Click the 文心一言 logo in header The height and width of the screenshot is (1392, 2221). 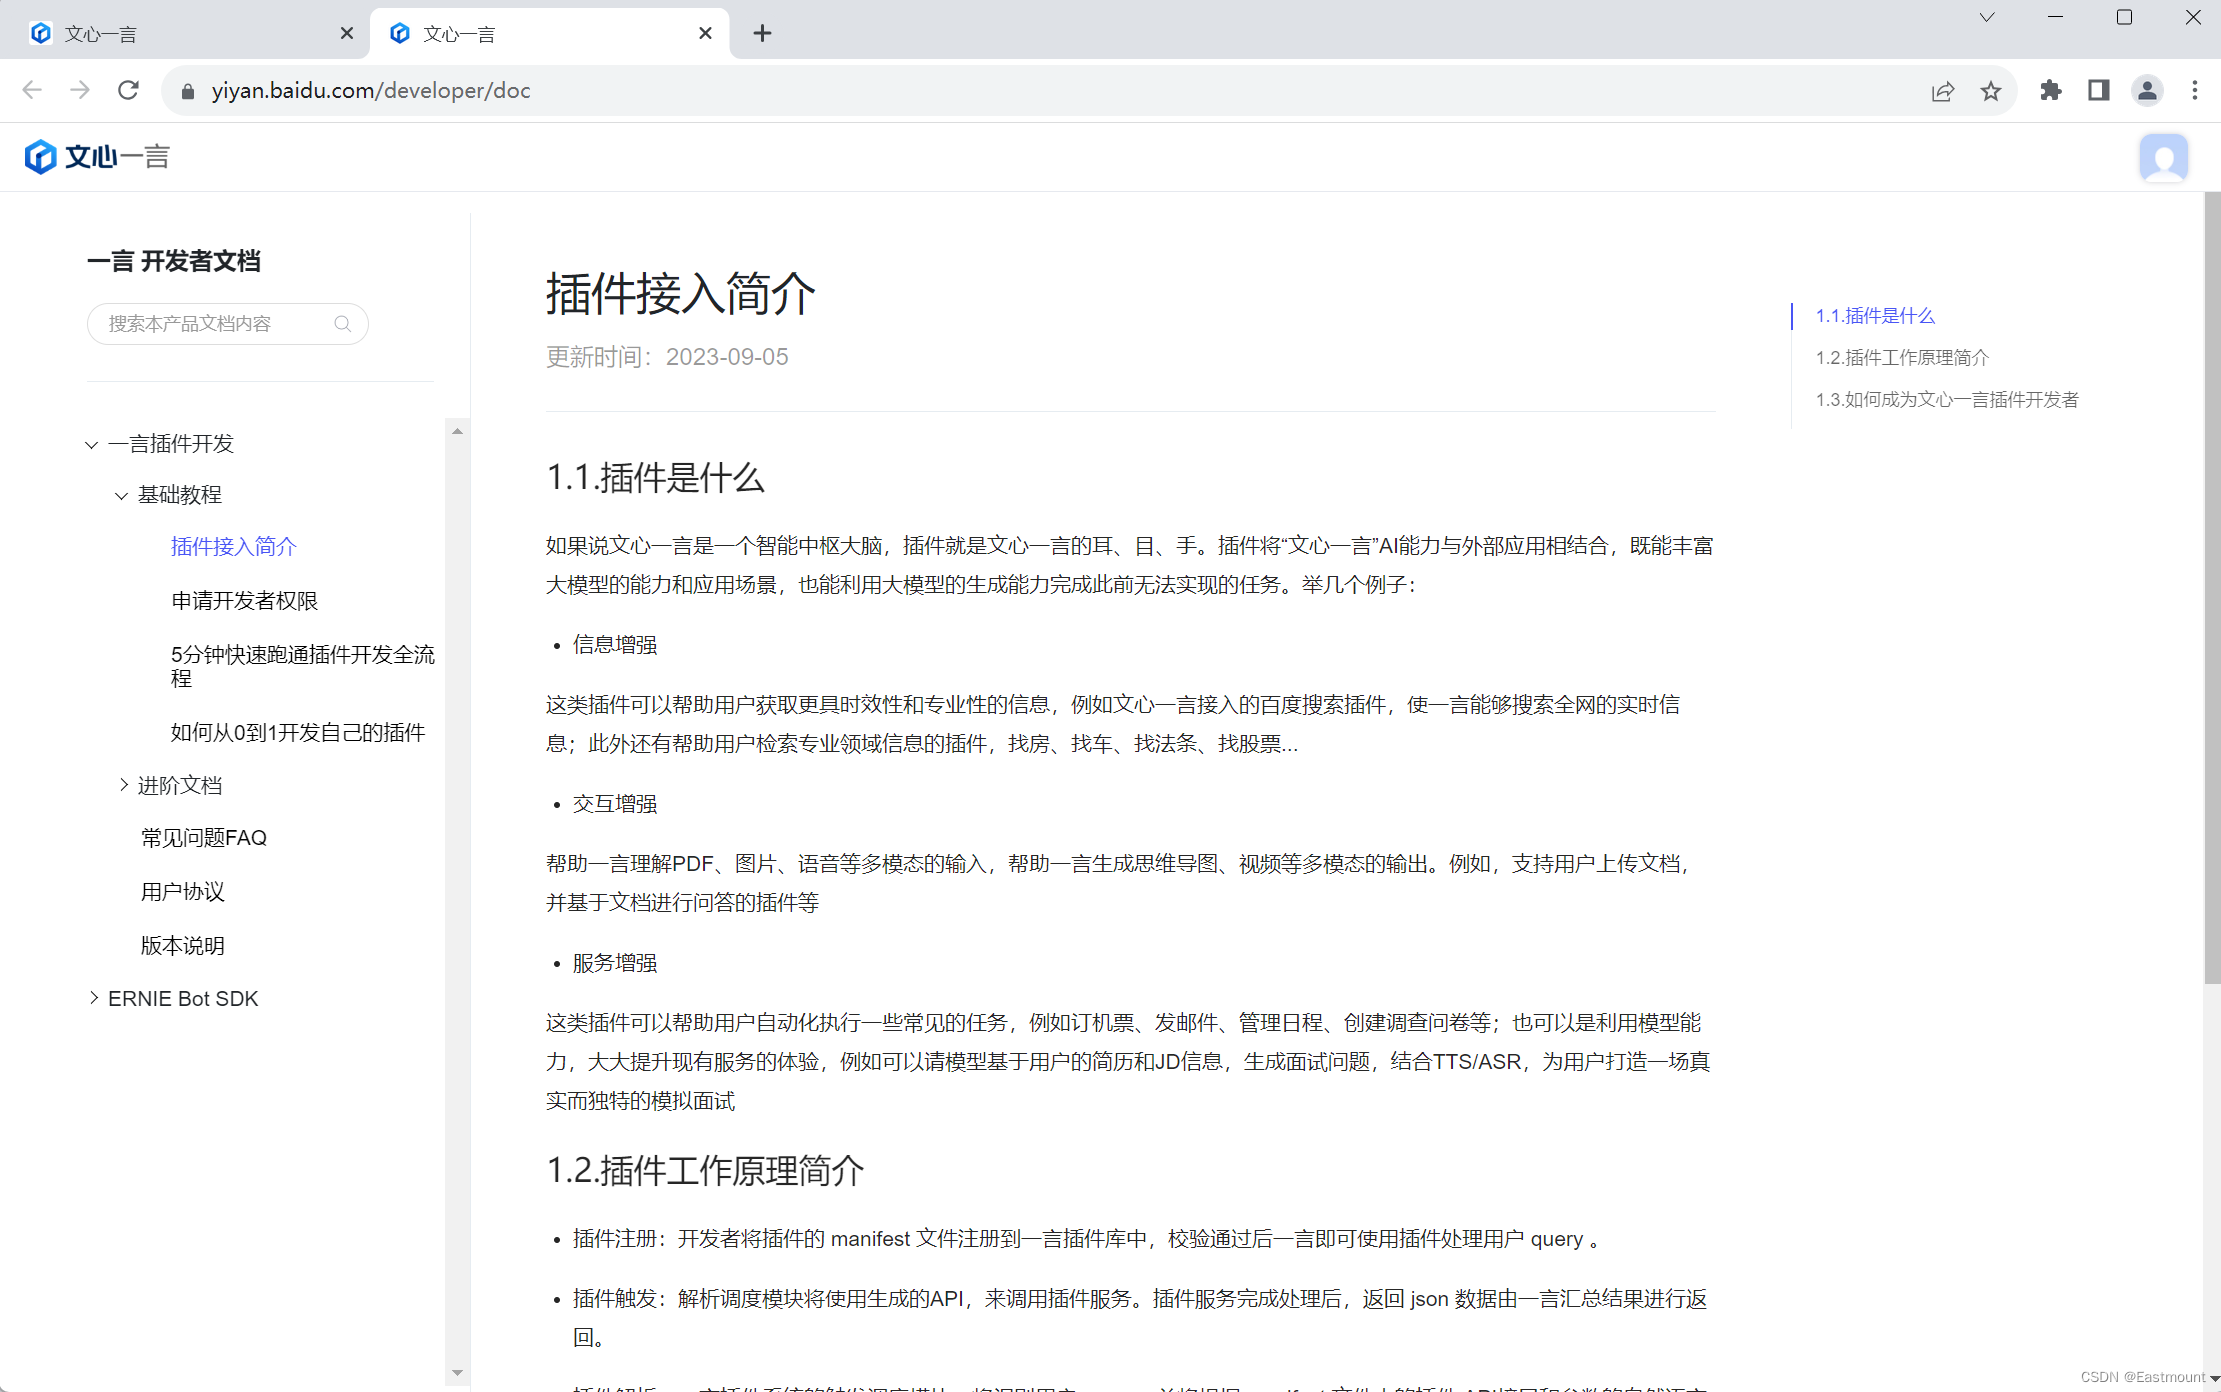point(97,157)
